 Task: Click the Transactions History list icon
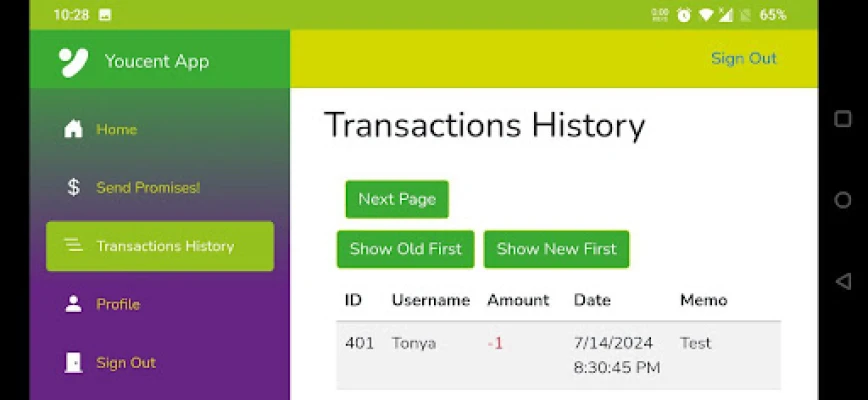pyautogui.click(x=73, y=246)
